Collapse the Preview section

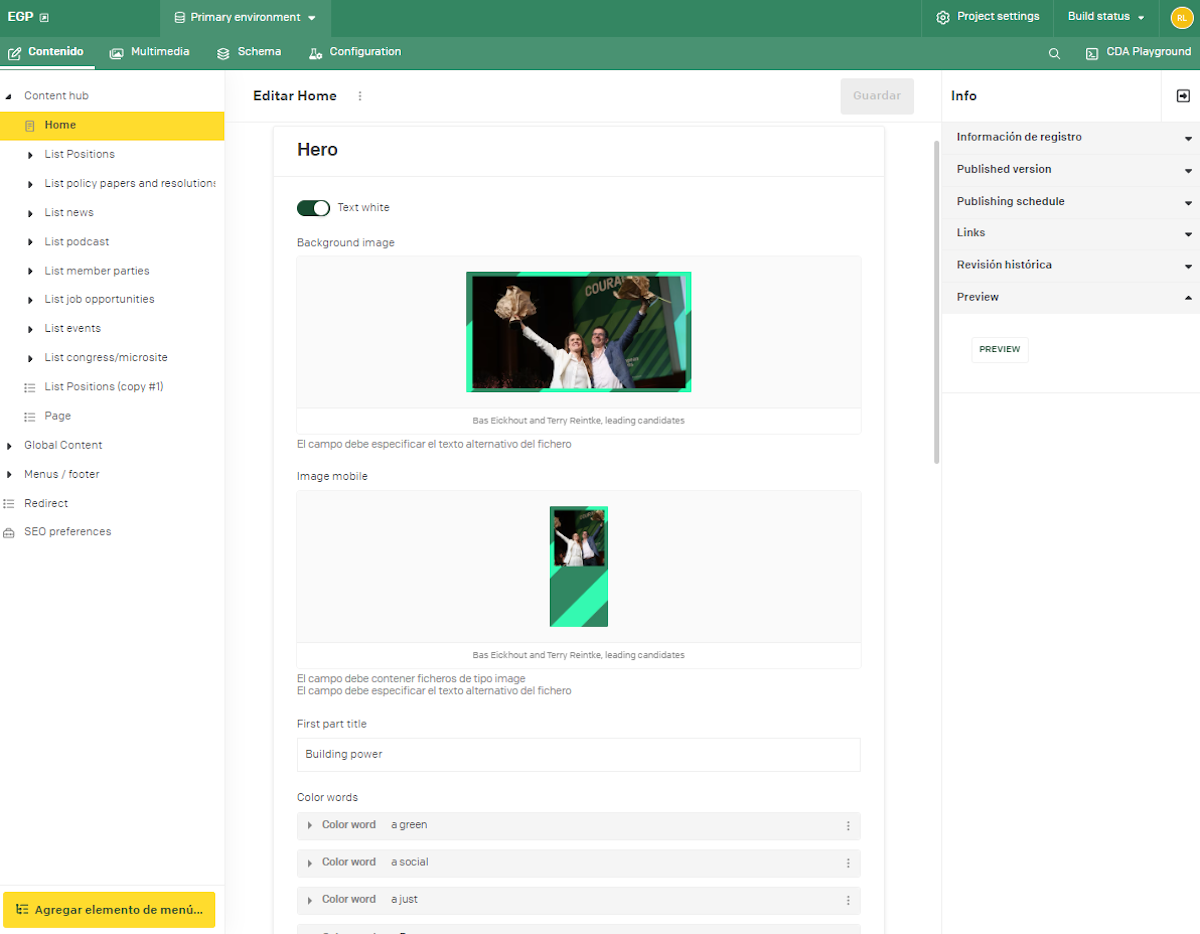tap(1070, 298)
